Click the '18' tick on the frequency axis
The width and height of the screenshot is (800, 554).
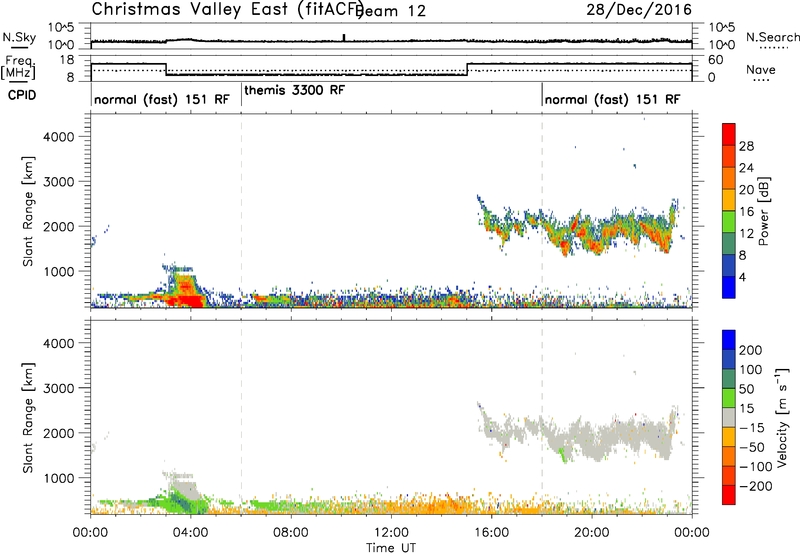point(68,59)
